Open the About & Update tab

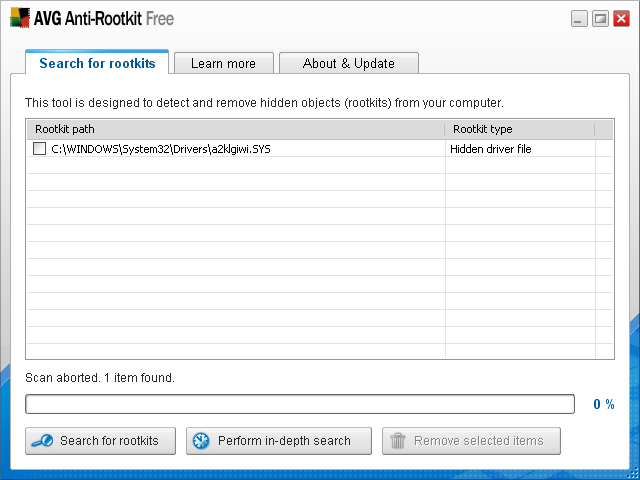[x=349, y=63]
